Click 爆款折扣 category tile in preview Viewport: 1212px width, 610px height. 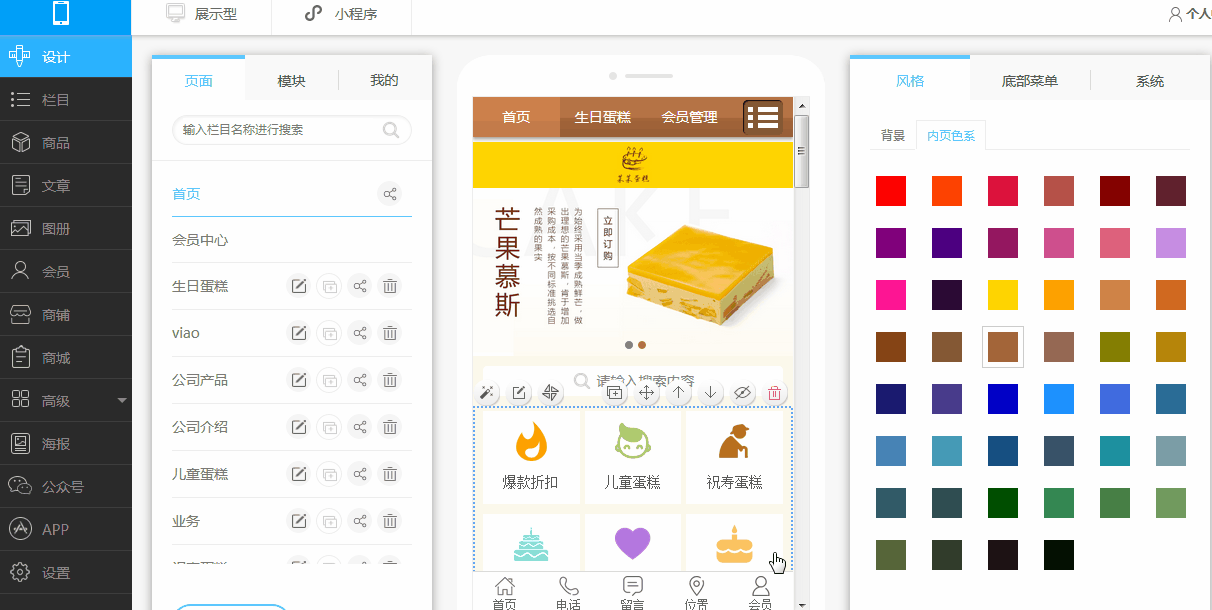531,458
